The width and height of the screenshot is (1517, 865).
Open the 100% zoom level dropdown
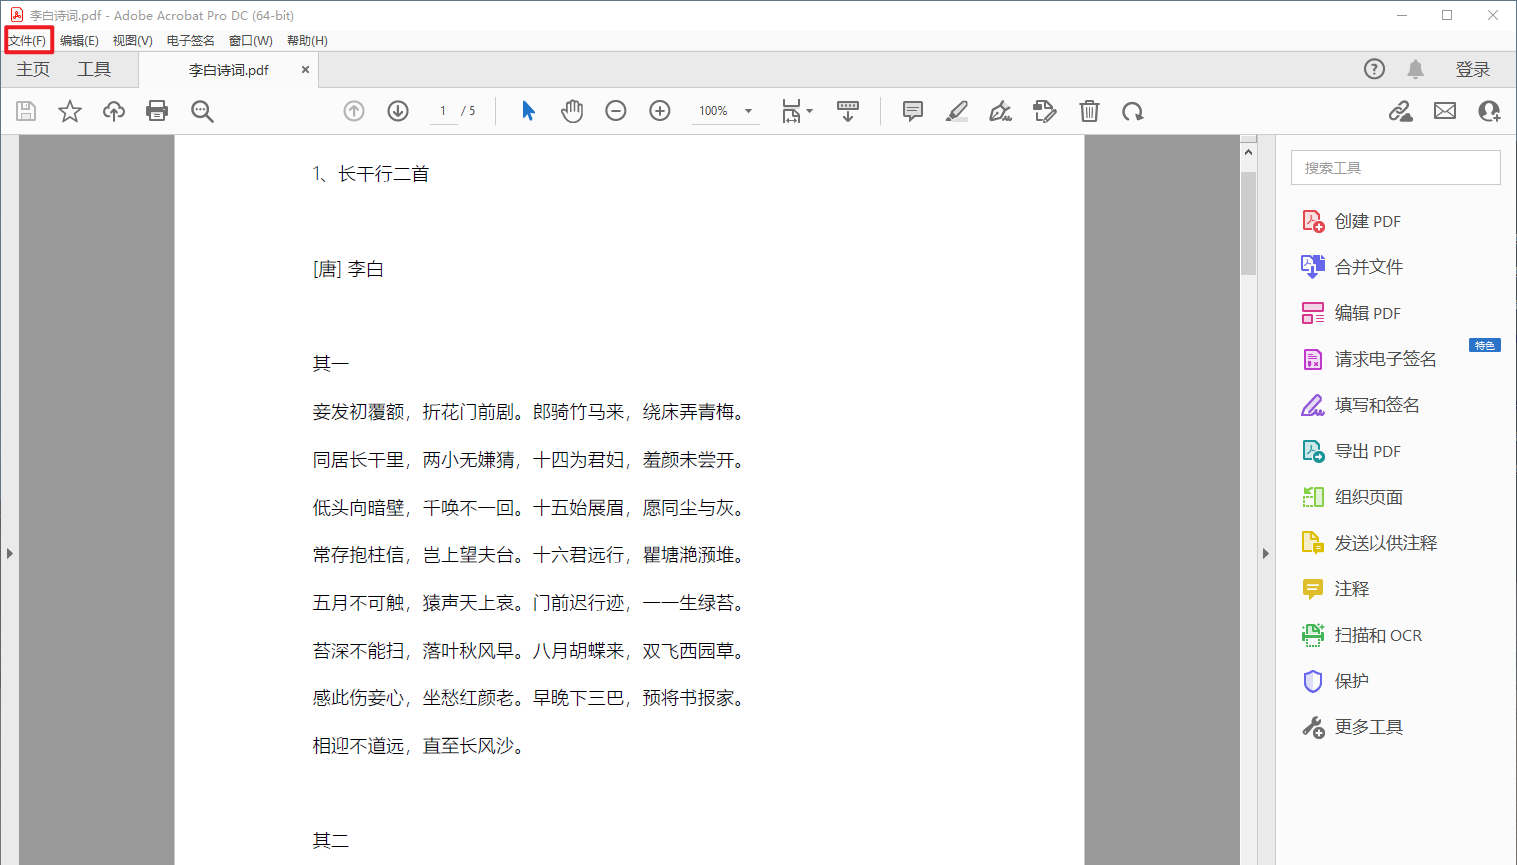point(748,111)
